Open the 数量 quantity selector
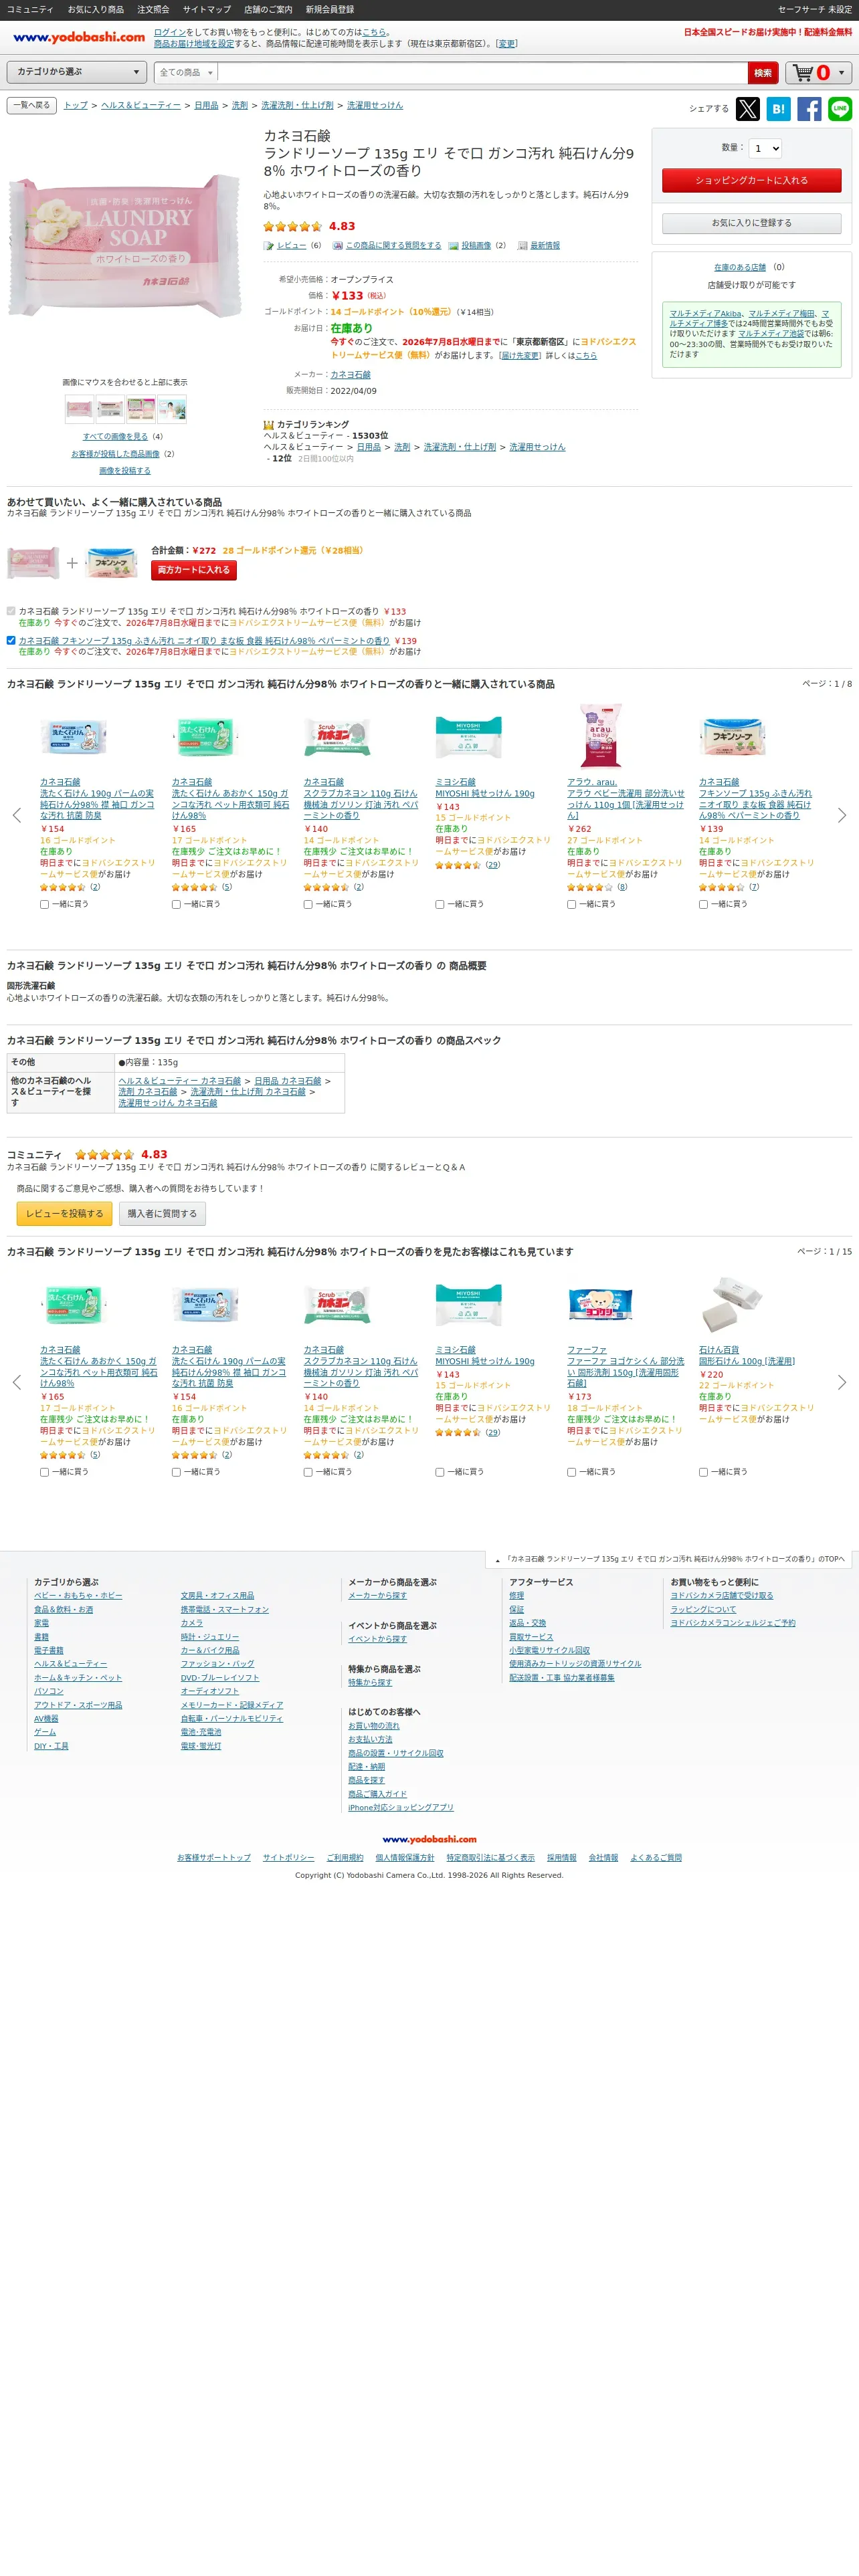 (765, 148)
